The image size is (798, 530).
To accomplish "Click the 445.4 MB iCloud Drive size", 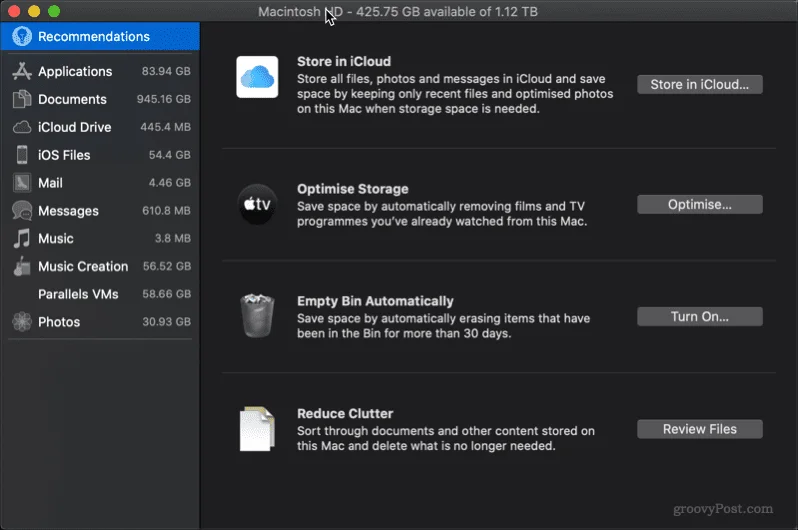I will [165, 127].
